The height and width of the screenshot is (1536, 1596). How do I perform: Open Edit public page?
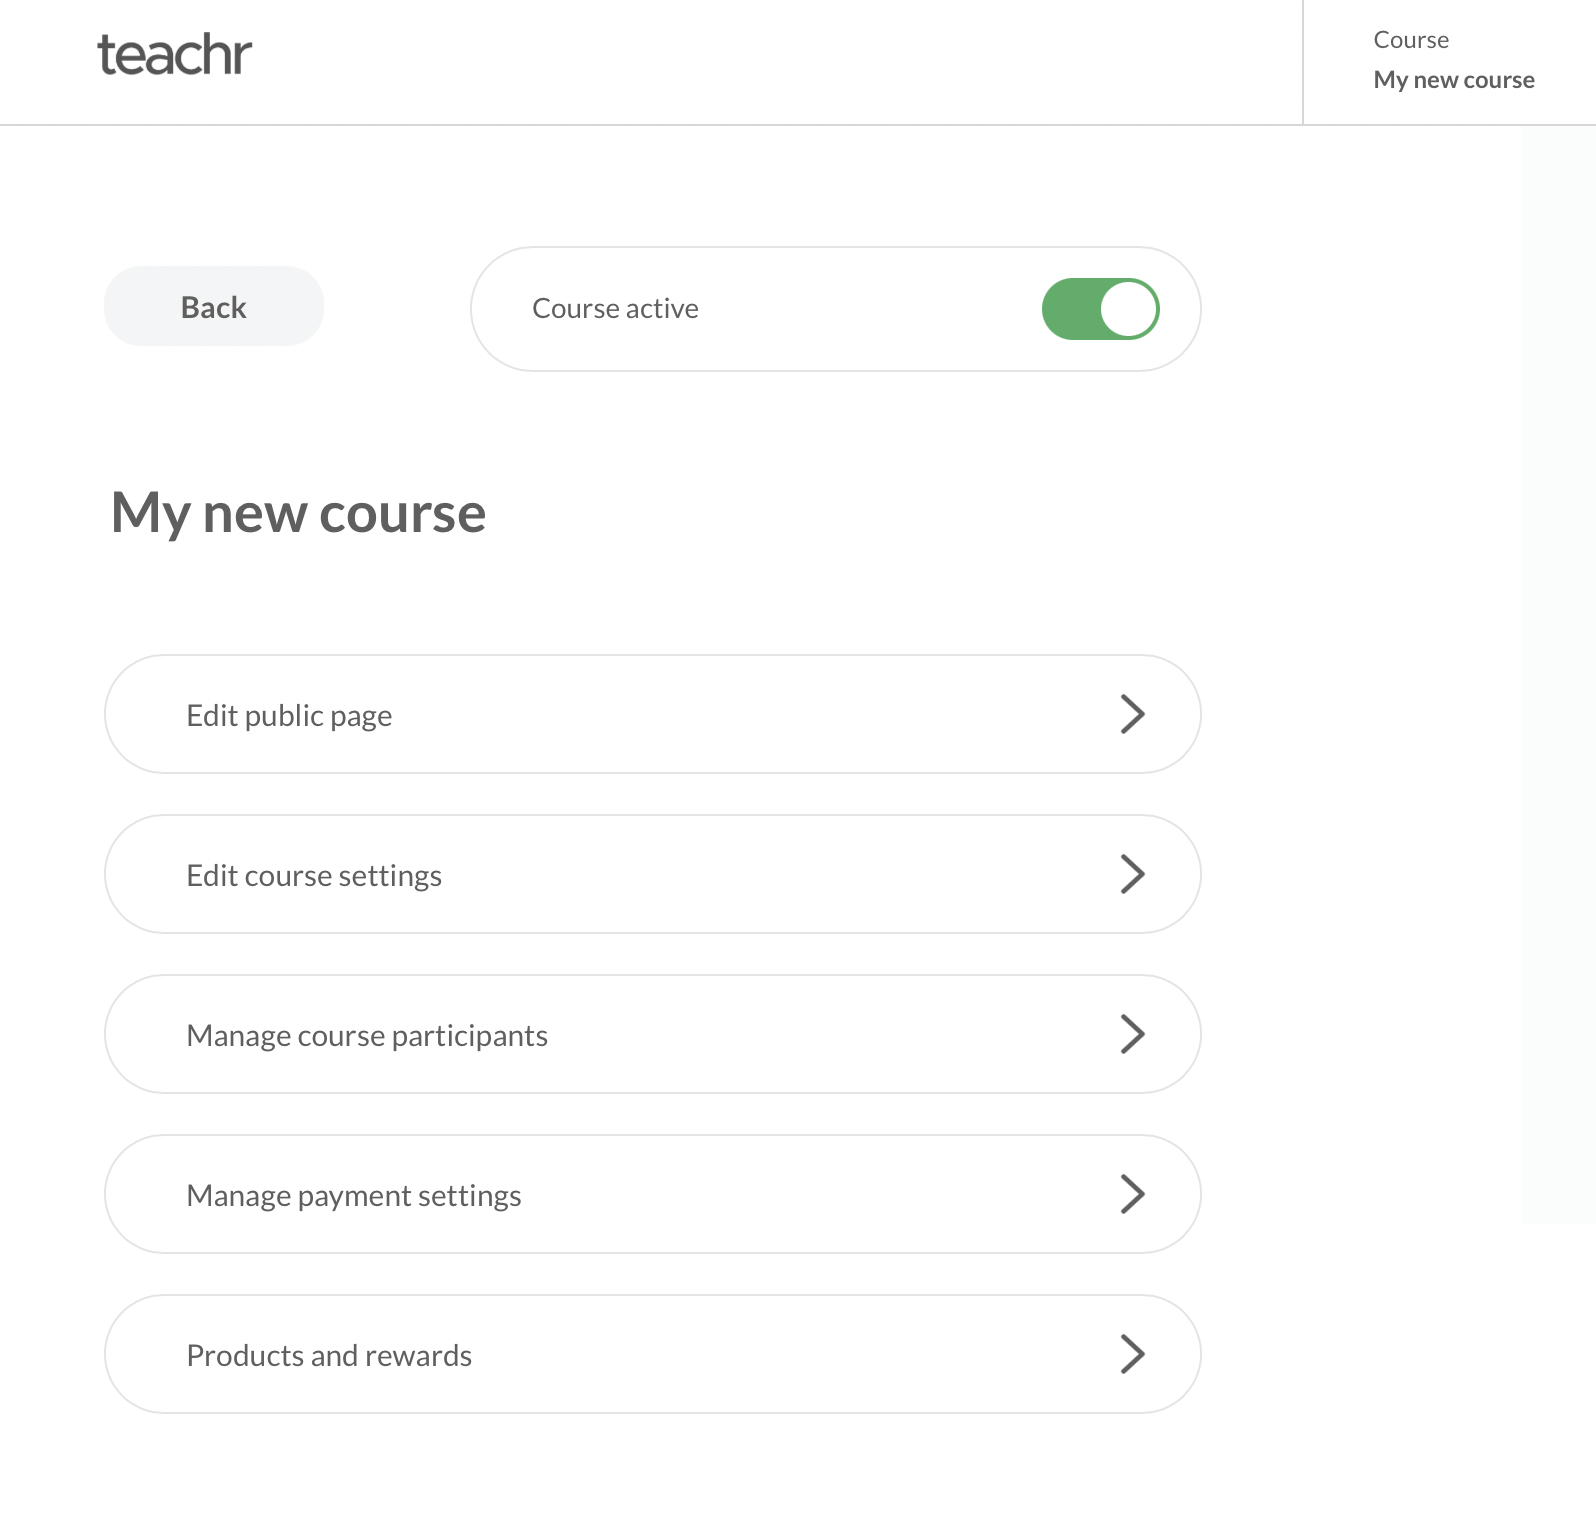click(x=289, y=716)
